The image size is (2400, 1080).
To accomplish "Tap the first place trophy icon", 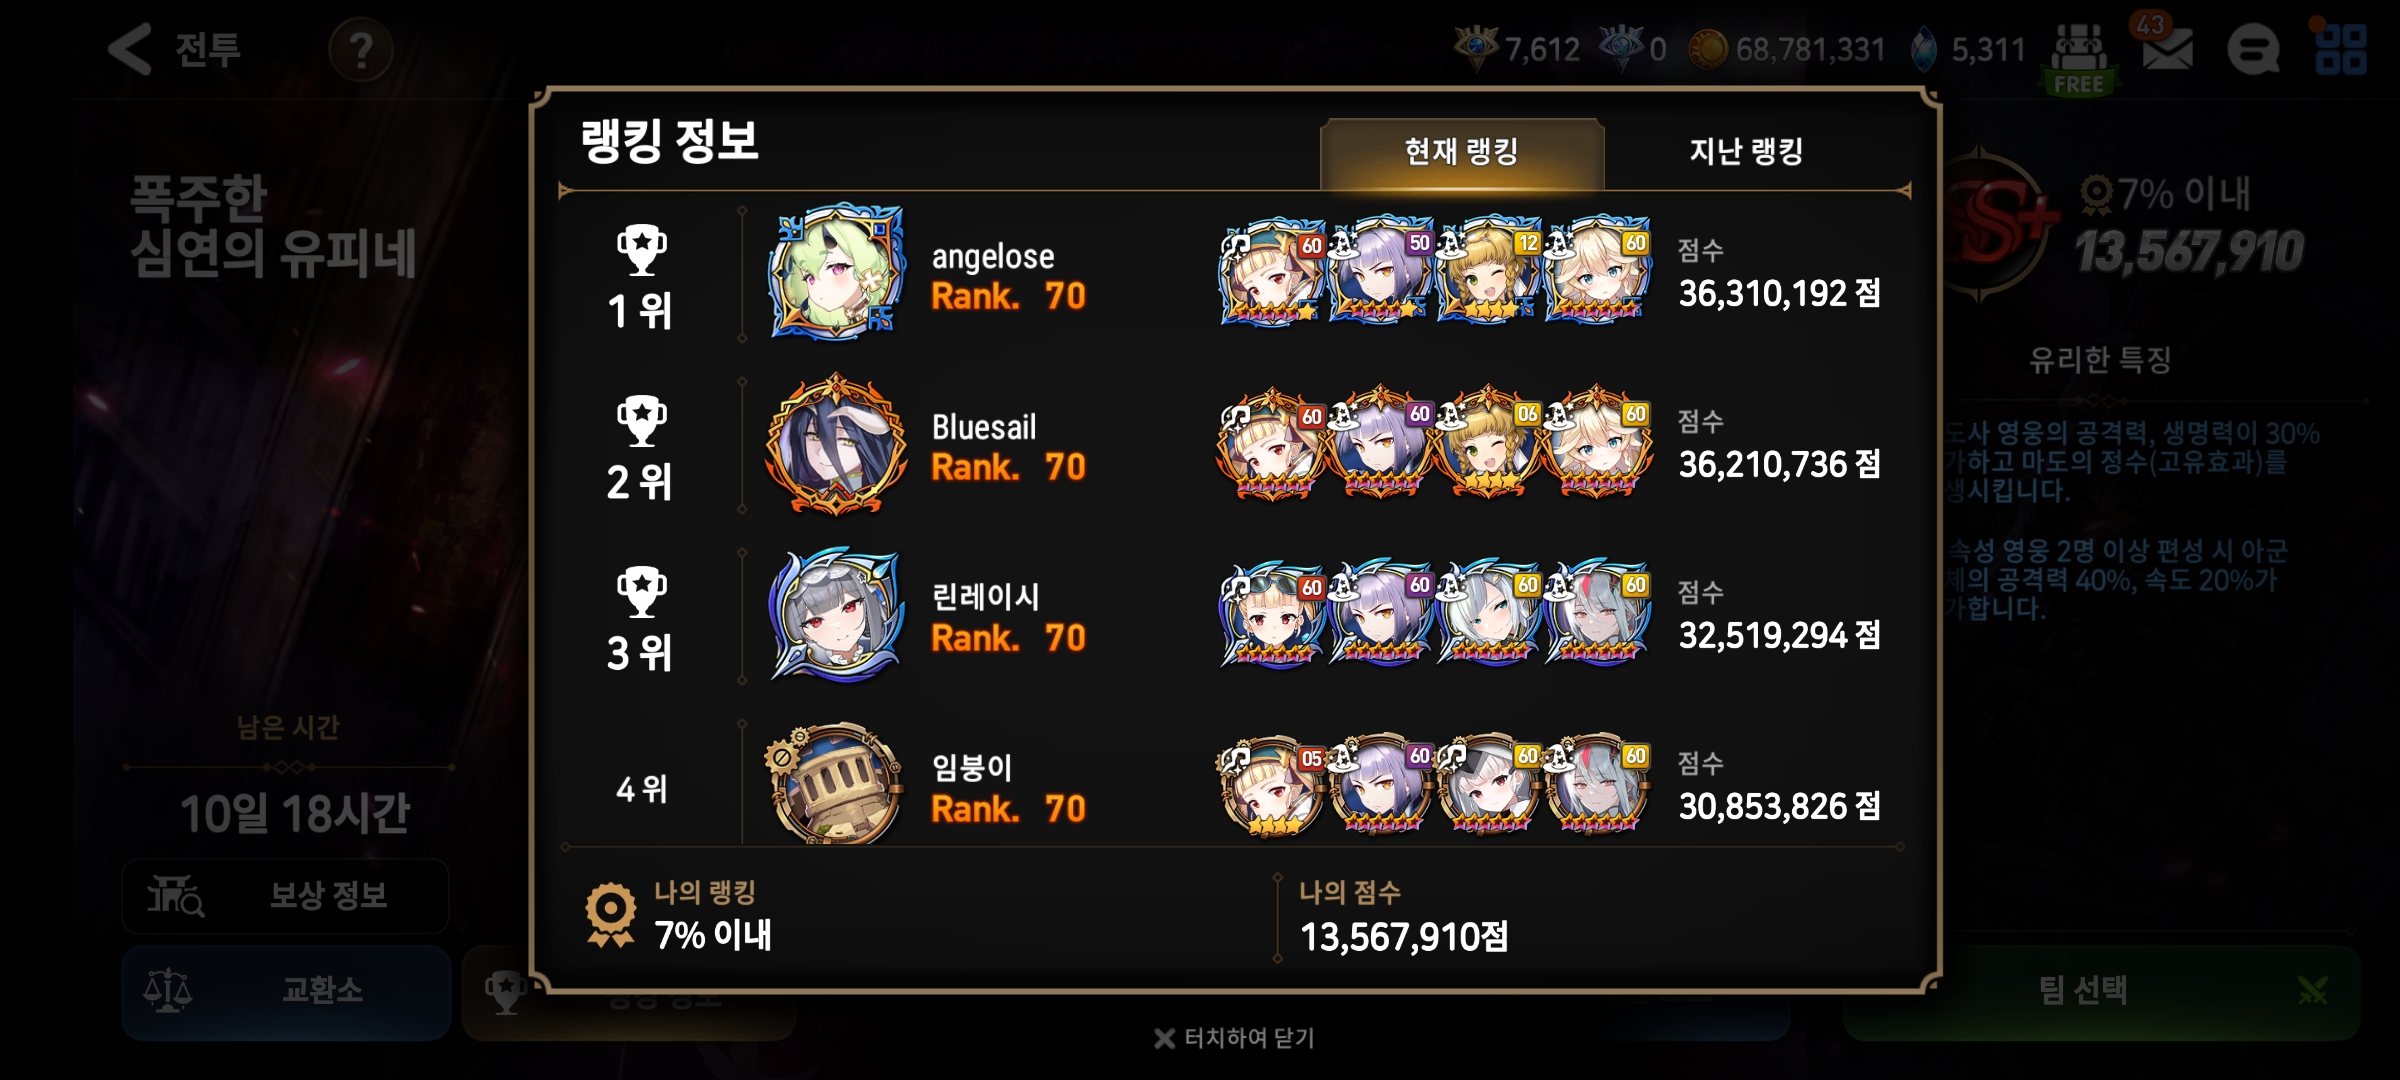I will tap(641, 250).
